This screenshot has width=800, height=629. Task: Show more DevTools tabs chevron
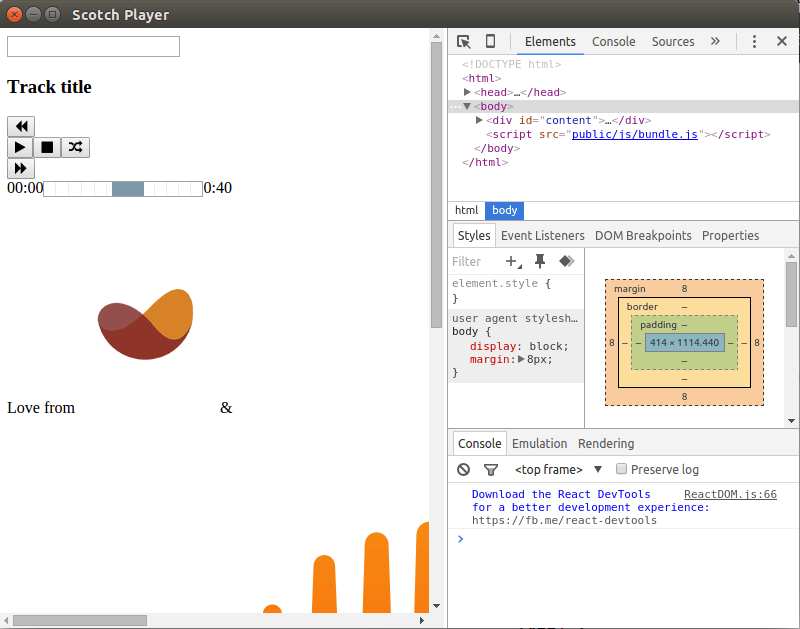click(715, 41)
